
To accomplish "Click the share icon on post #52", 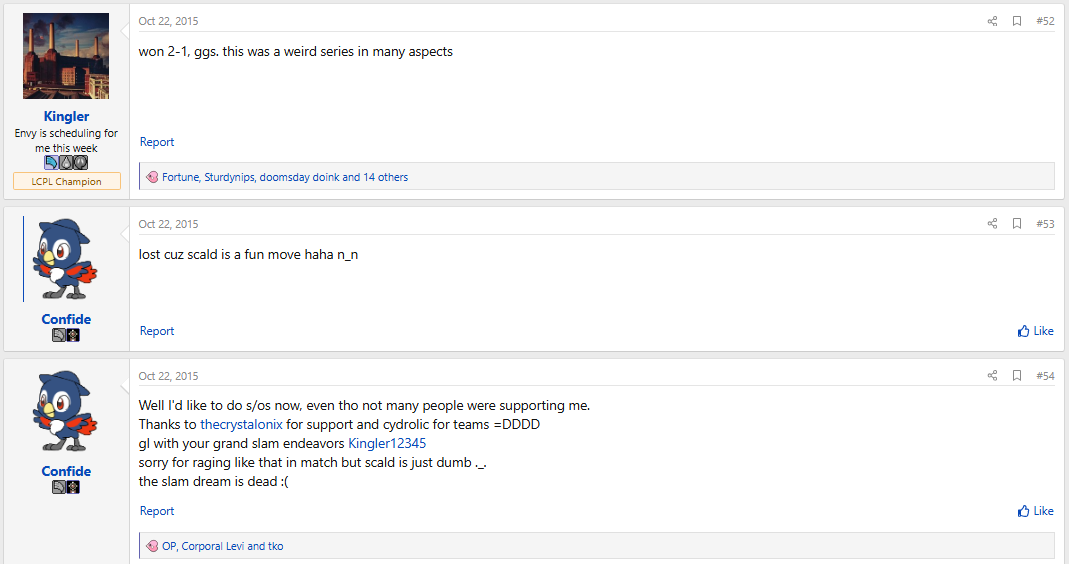I will (x=992, y=21).
